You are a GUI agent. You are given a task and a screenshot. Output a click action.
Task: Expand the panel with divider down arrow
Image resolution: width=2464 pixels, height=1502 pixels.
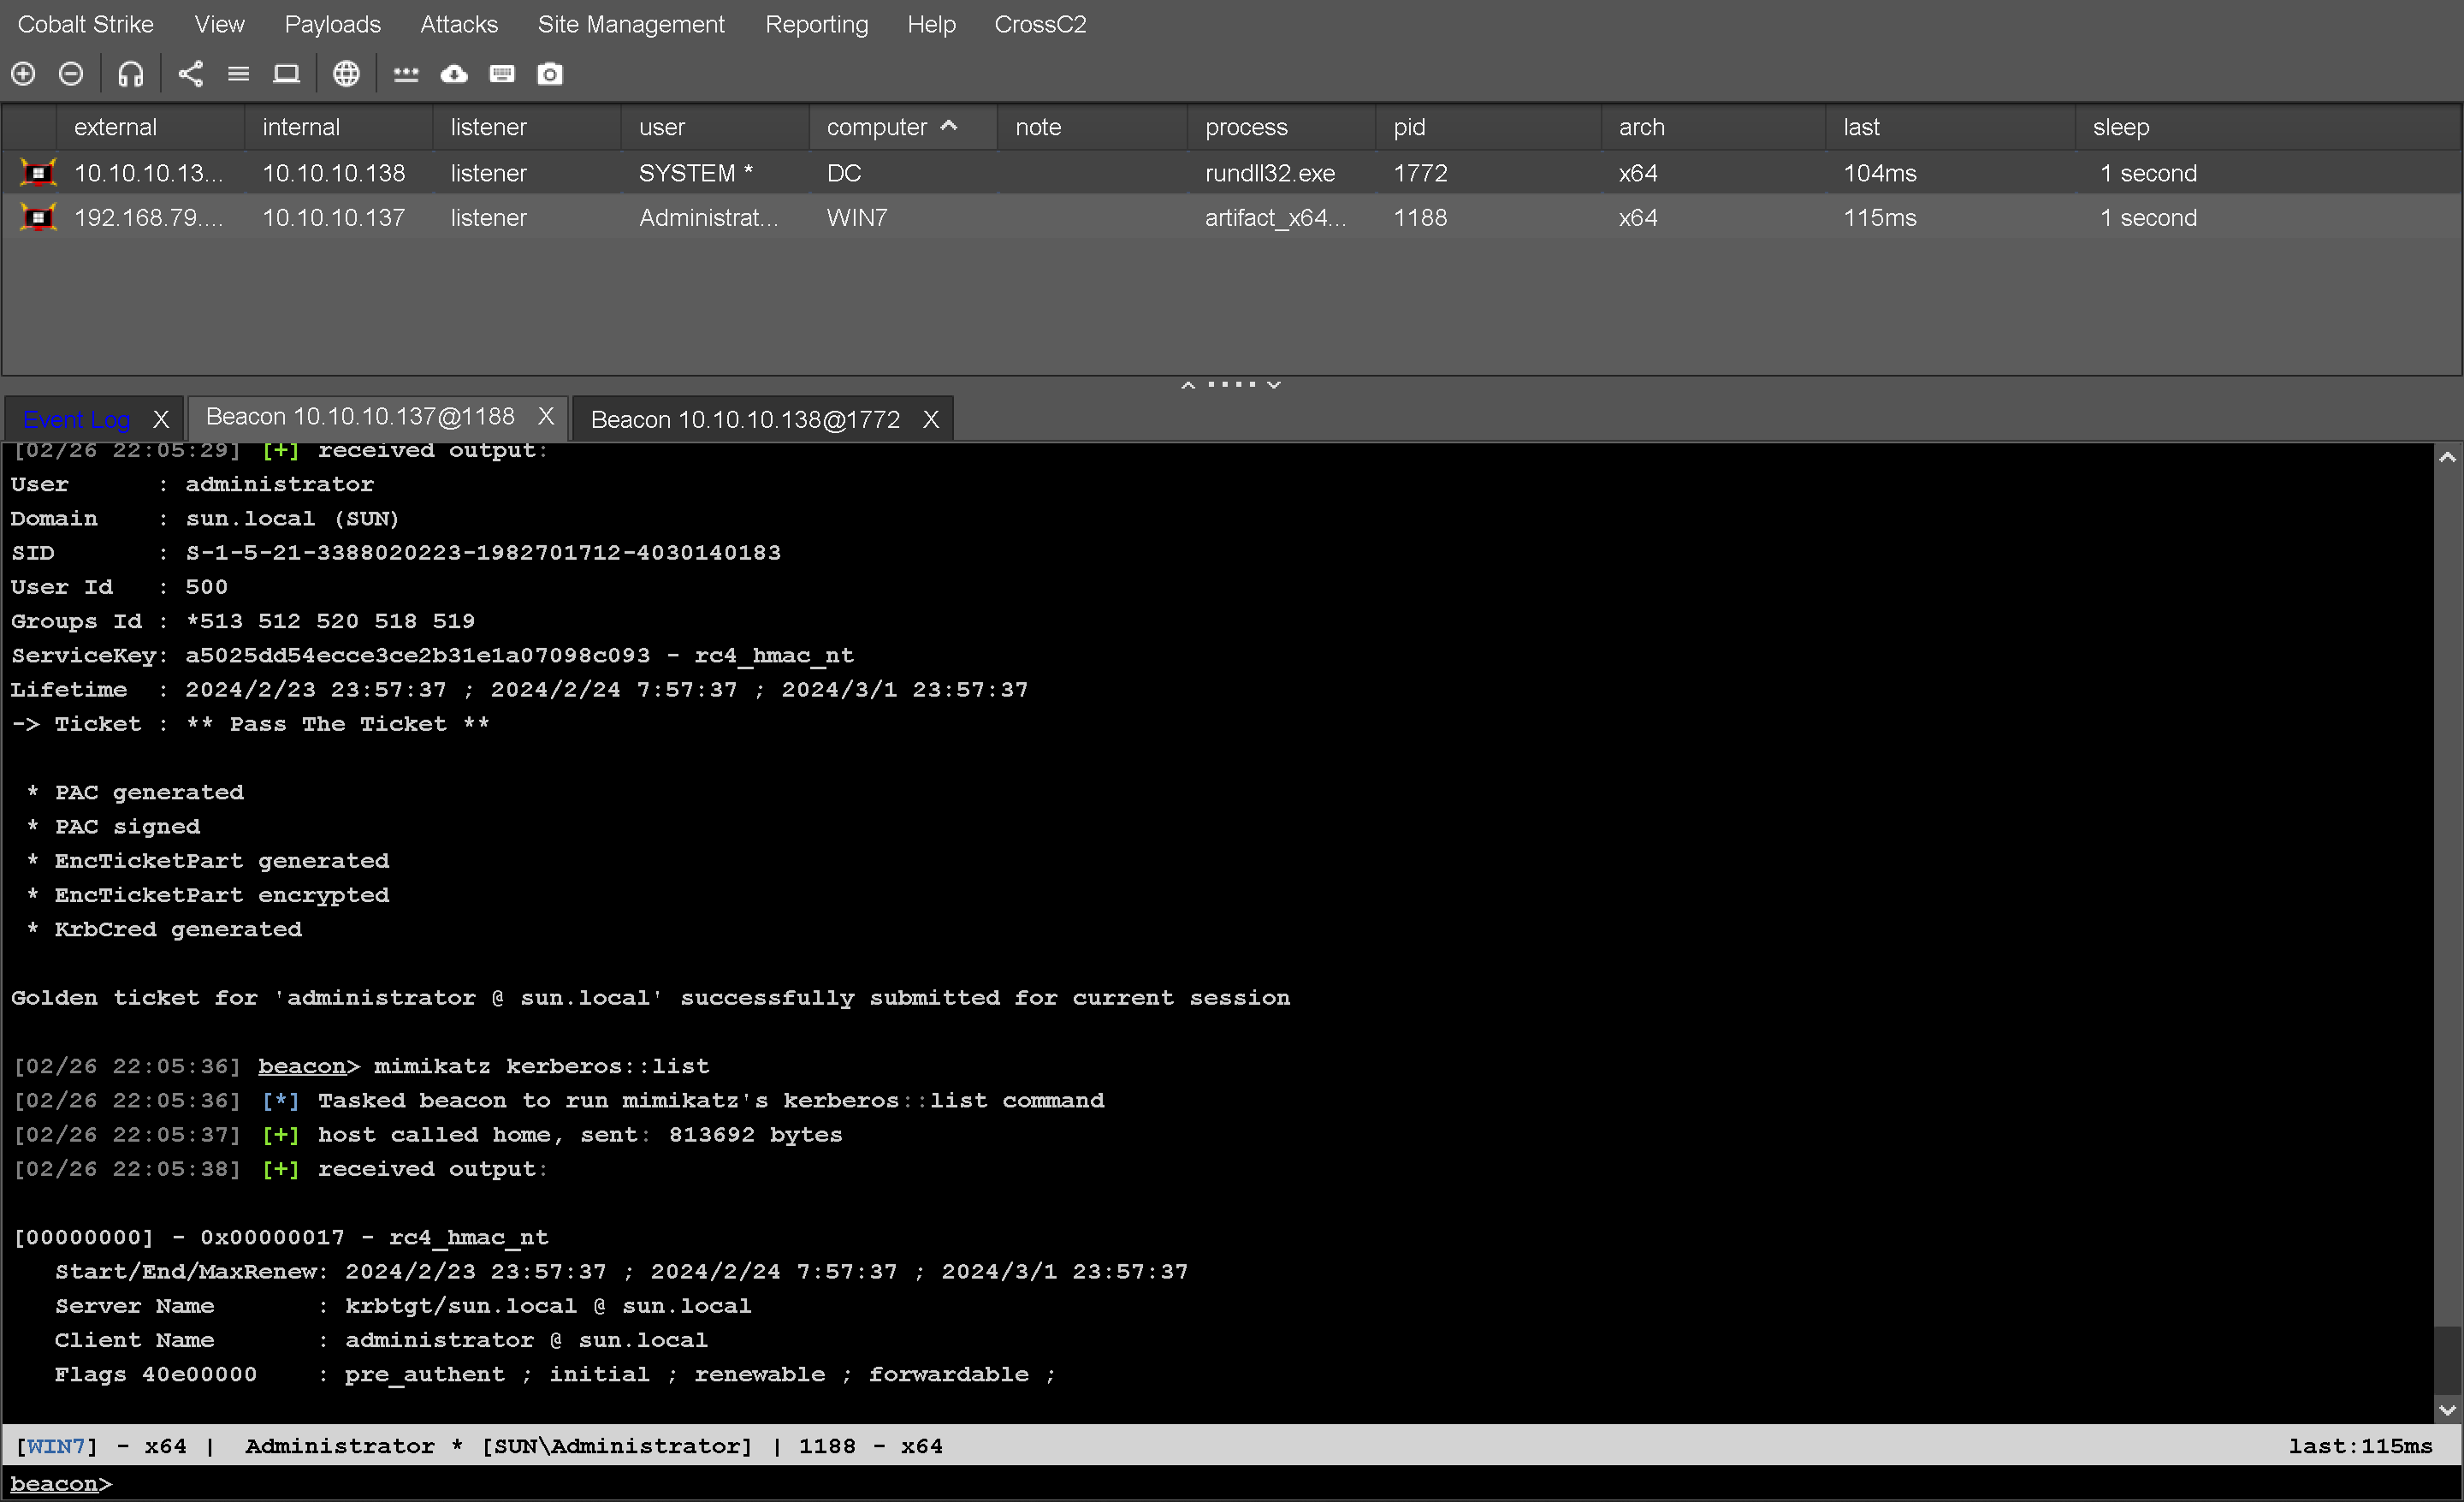[x=1274, y=385]
